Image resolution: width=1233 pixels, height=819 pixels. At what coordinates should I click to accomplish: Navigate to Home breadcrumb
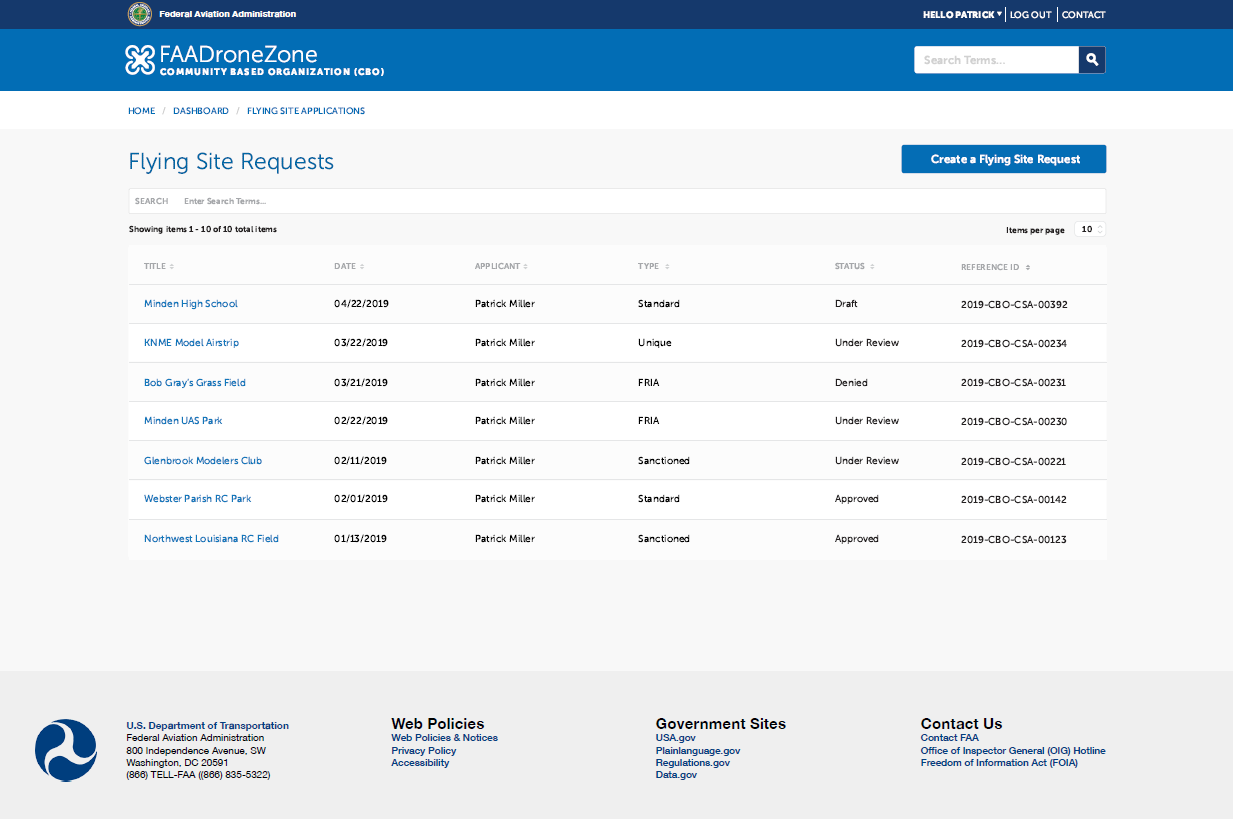141,111
